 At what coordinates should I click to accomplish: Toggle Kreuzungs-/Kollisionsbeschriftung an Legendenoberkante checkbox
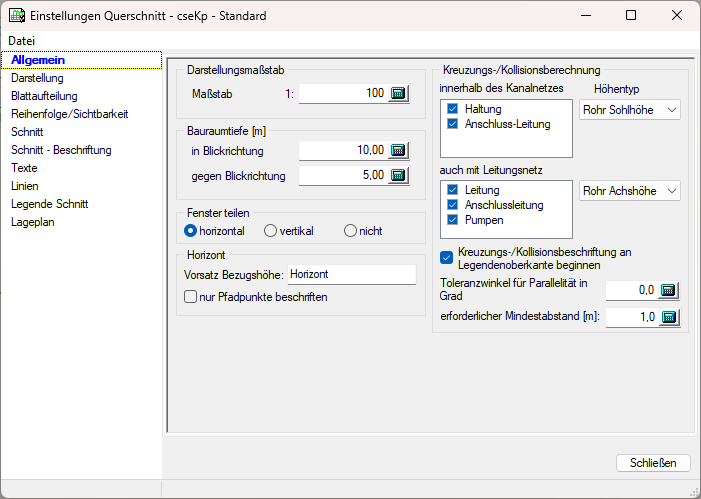pyautogui.click(x=447, y=258)
